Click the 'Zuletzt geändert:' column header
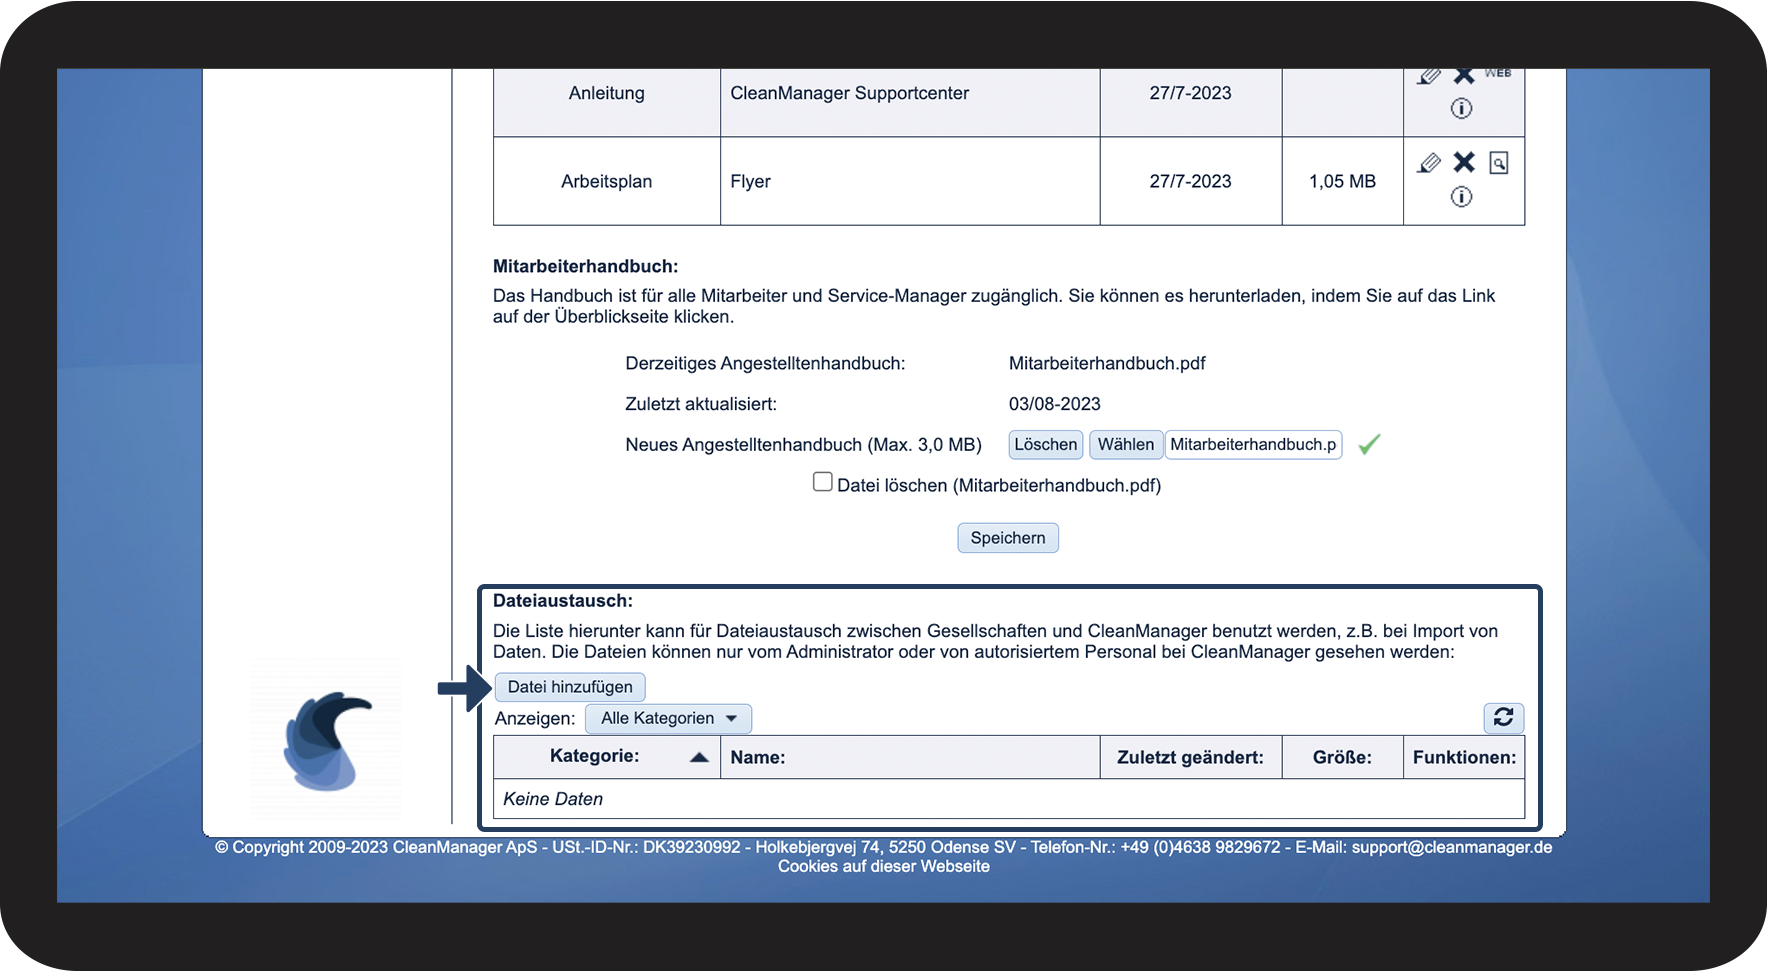Image resolution: width=1767 pixels, height=971 pixels. coord(1190,758)
